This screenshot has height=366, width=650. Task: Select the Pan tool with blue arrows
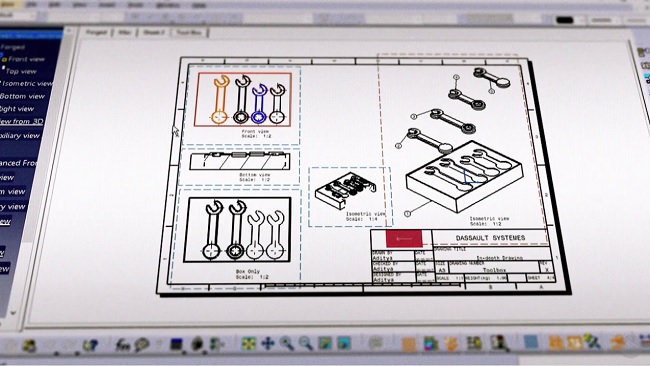[x=268, y=344]
